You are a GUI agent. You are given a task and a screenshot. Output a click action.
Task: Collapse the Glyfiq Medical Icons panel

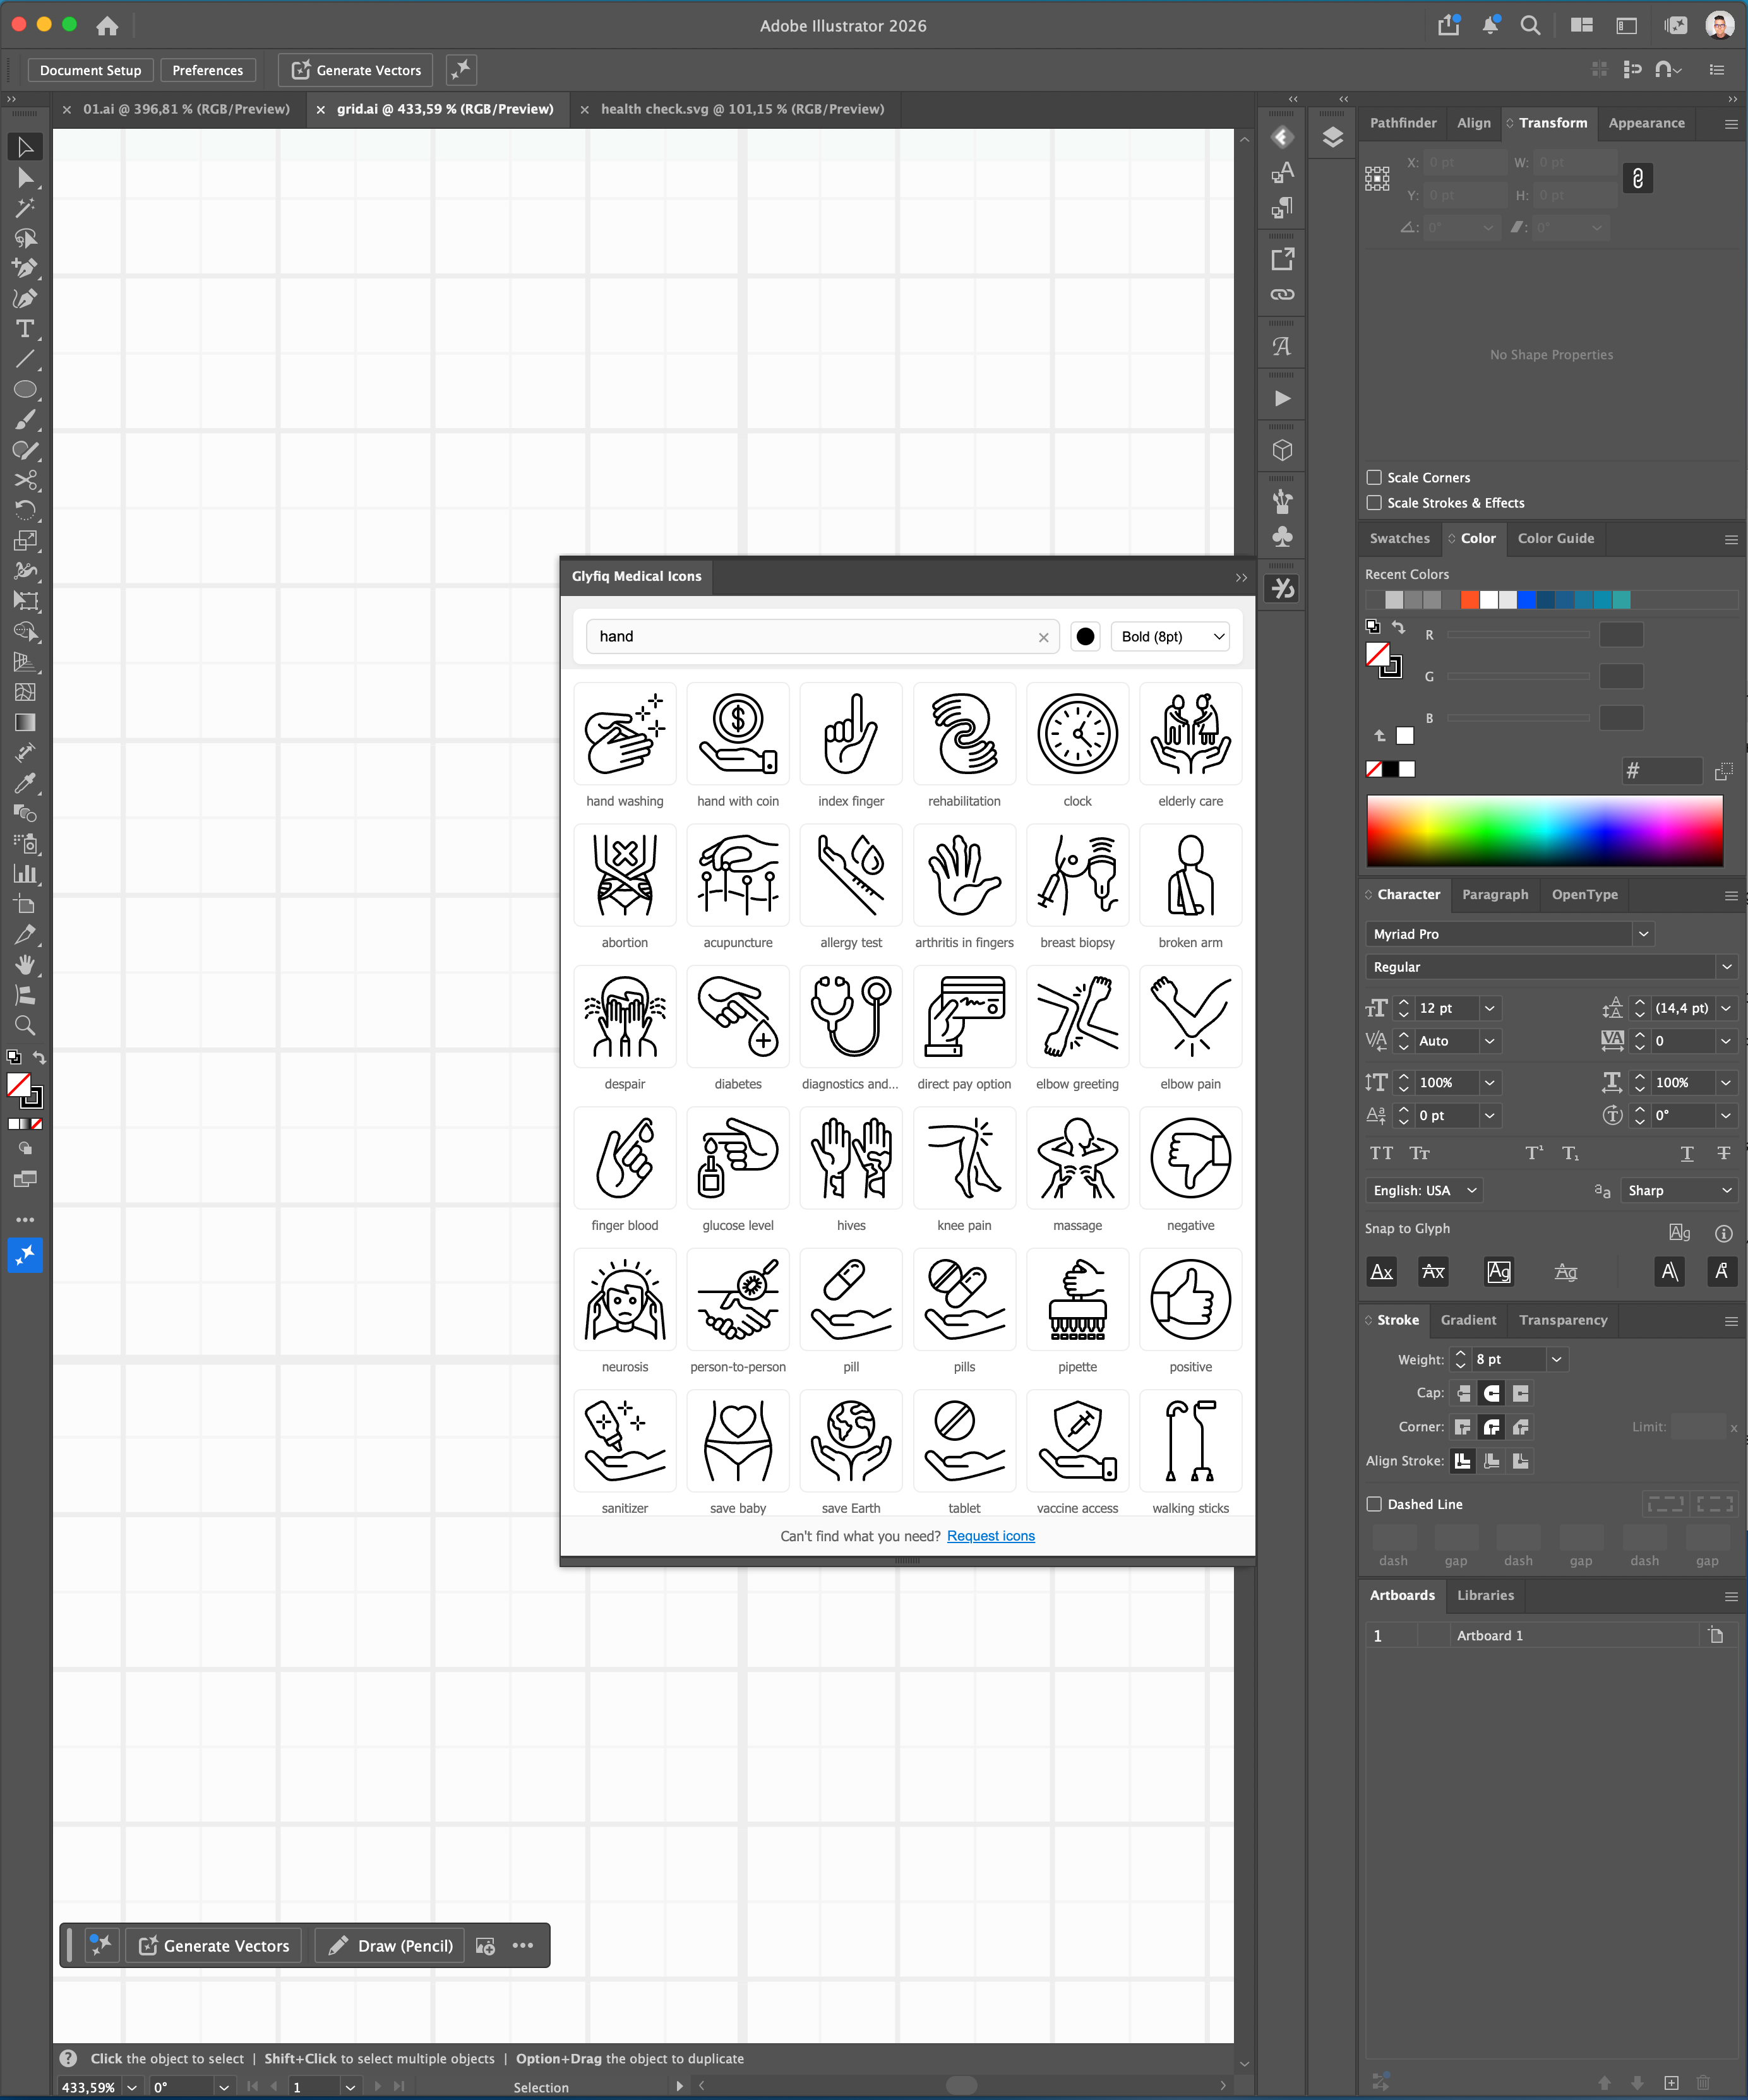1240,577
